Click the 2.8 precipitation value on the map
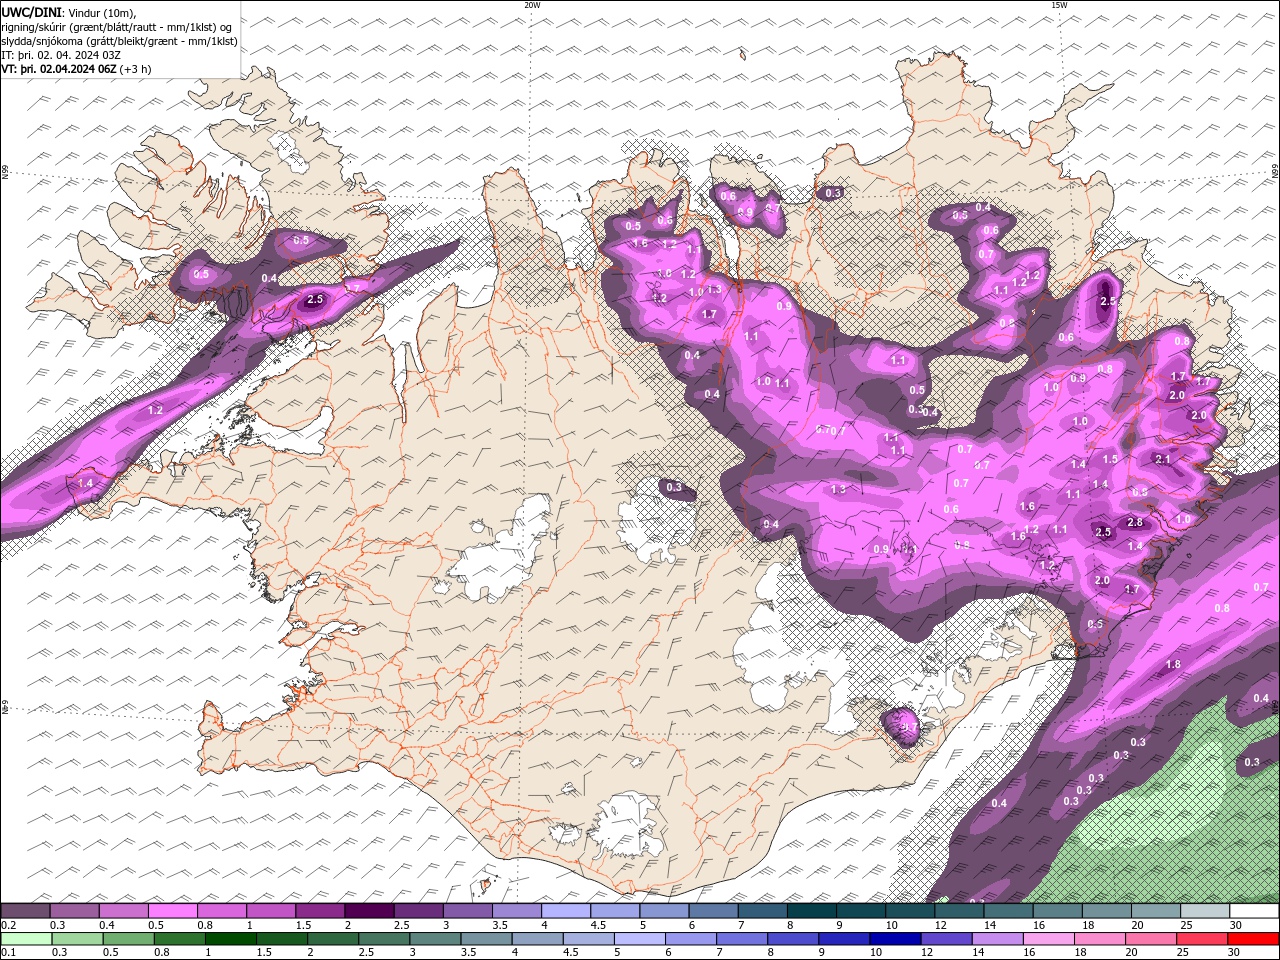 1135,522
